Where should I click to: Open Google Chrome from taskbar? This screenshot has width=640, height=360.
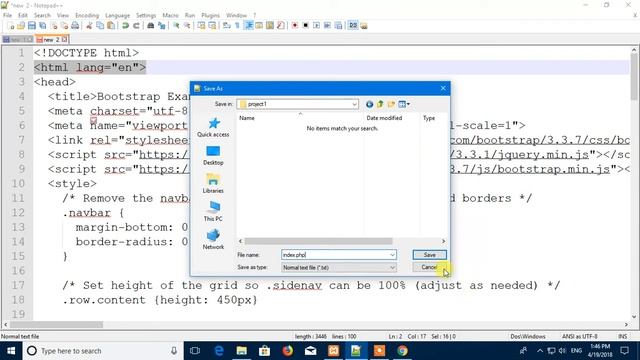tap(402, 351)
